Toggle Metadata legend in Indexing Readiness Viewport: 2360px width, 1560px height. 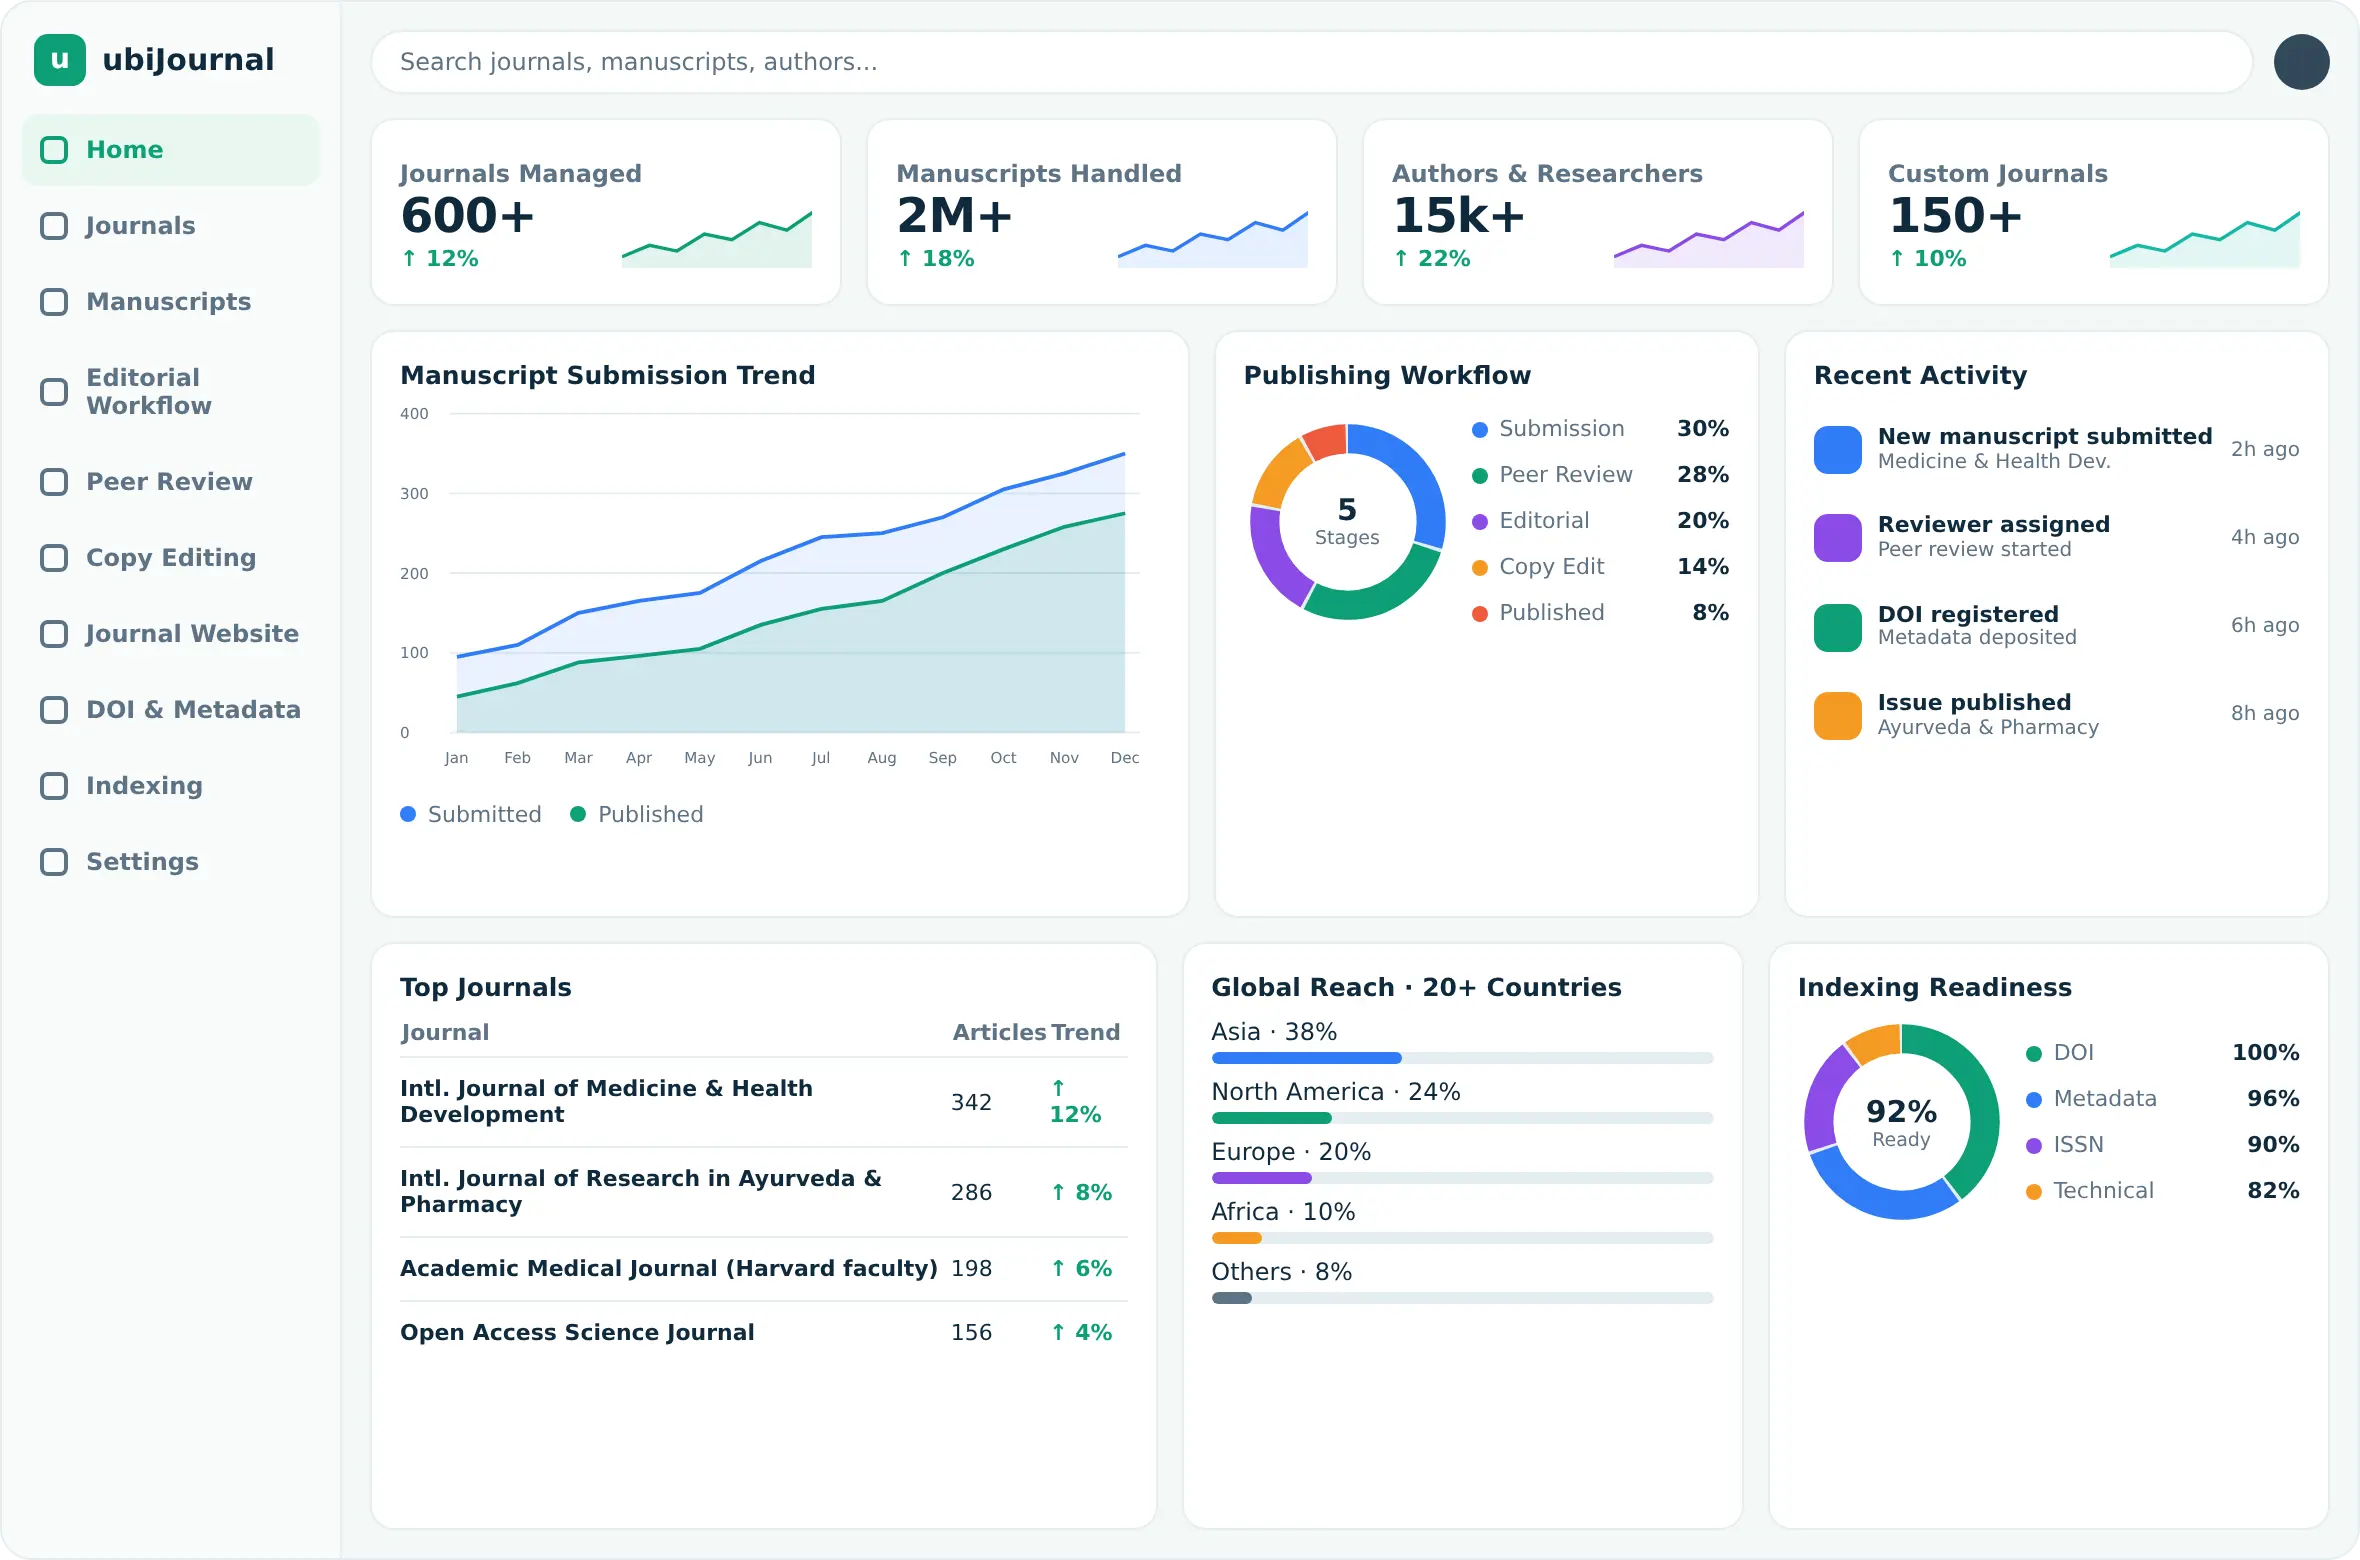(x=2162, y=1098)
